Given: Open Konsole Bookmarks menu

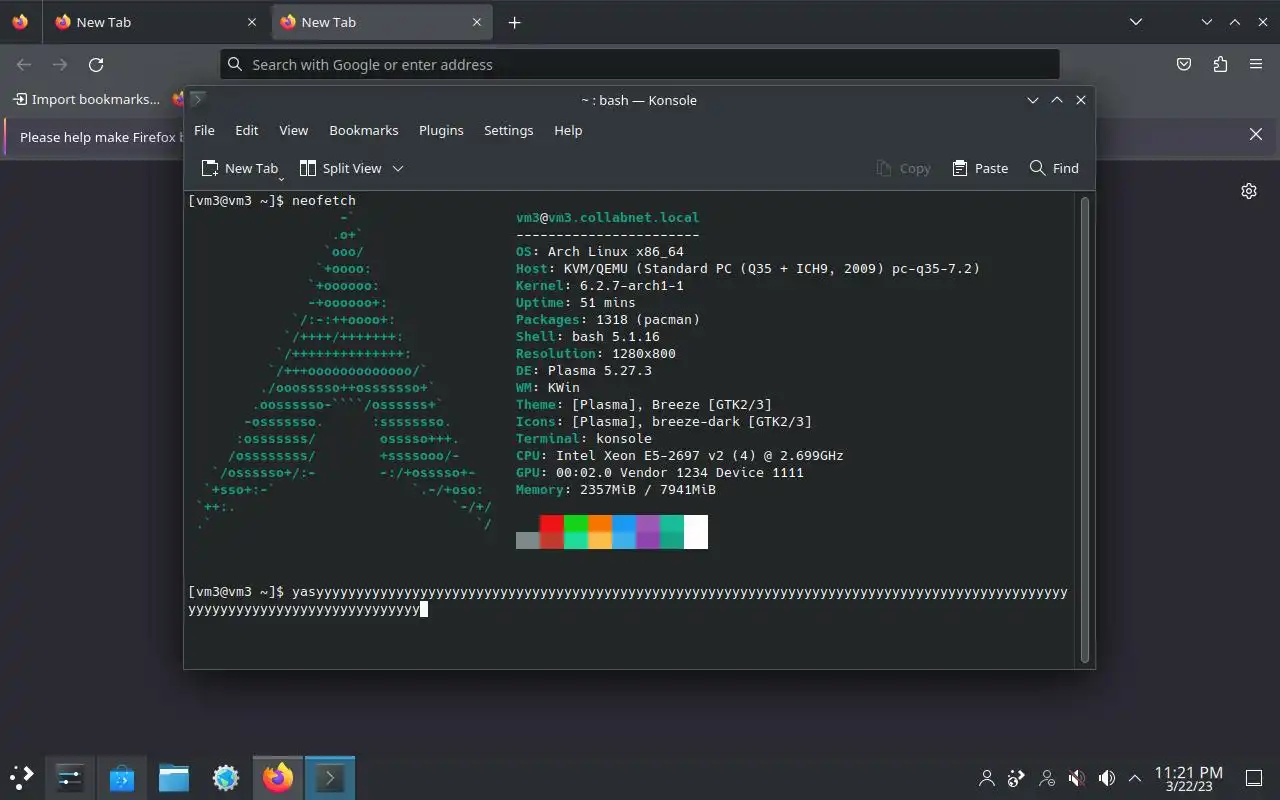Looking at the screenshot, I should click(x=364, y=130).
